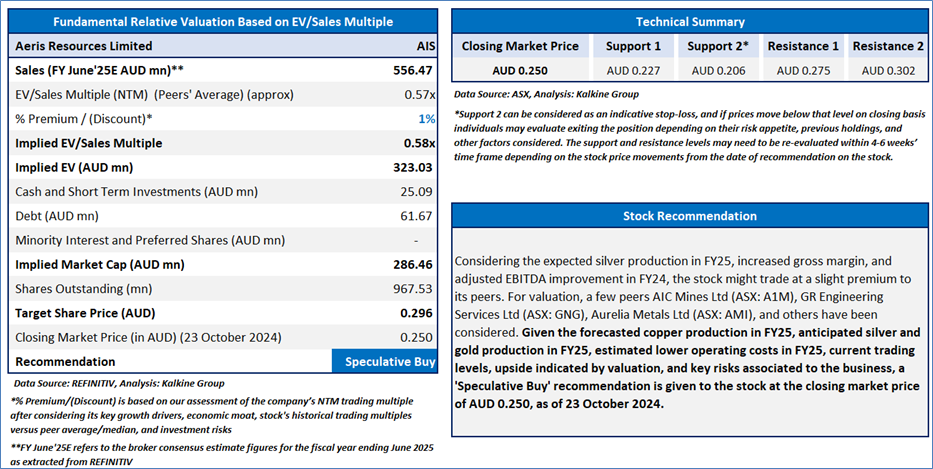Select the 1% premium value

427,119
